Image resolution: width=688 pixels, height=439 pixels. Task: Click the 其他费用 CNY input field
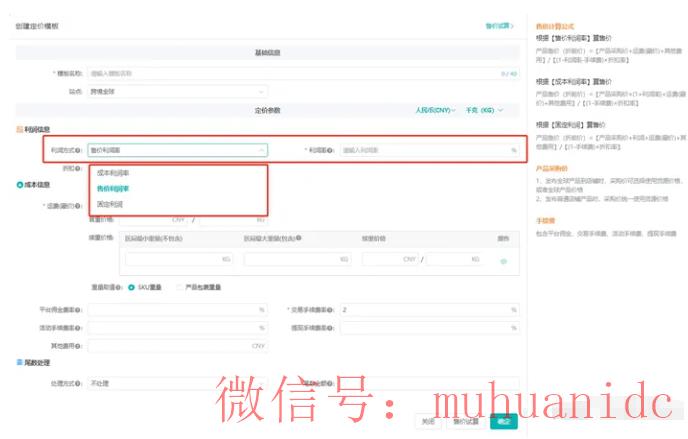point(177,346)
